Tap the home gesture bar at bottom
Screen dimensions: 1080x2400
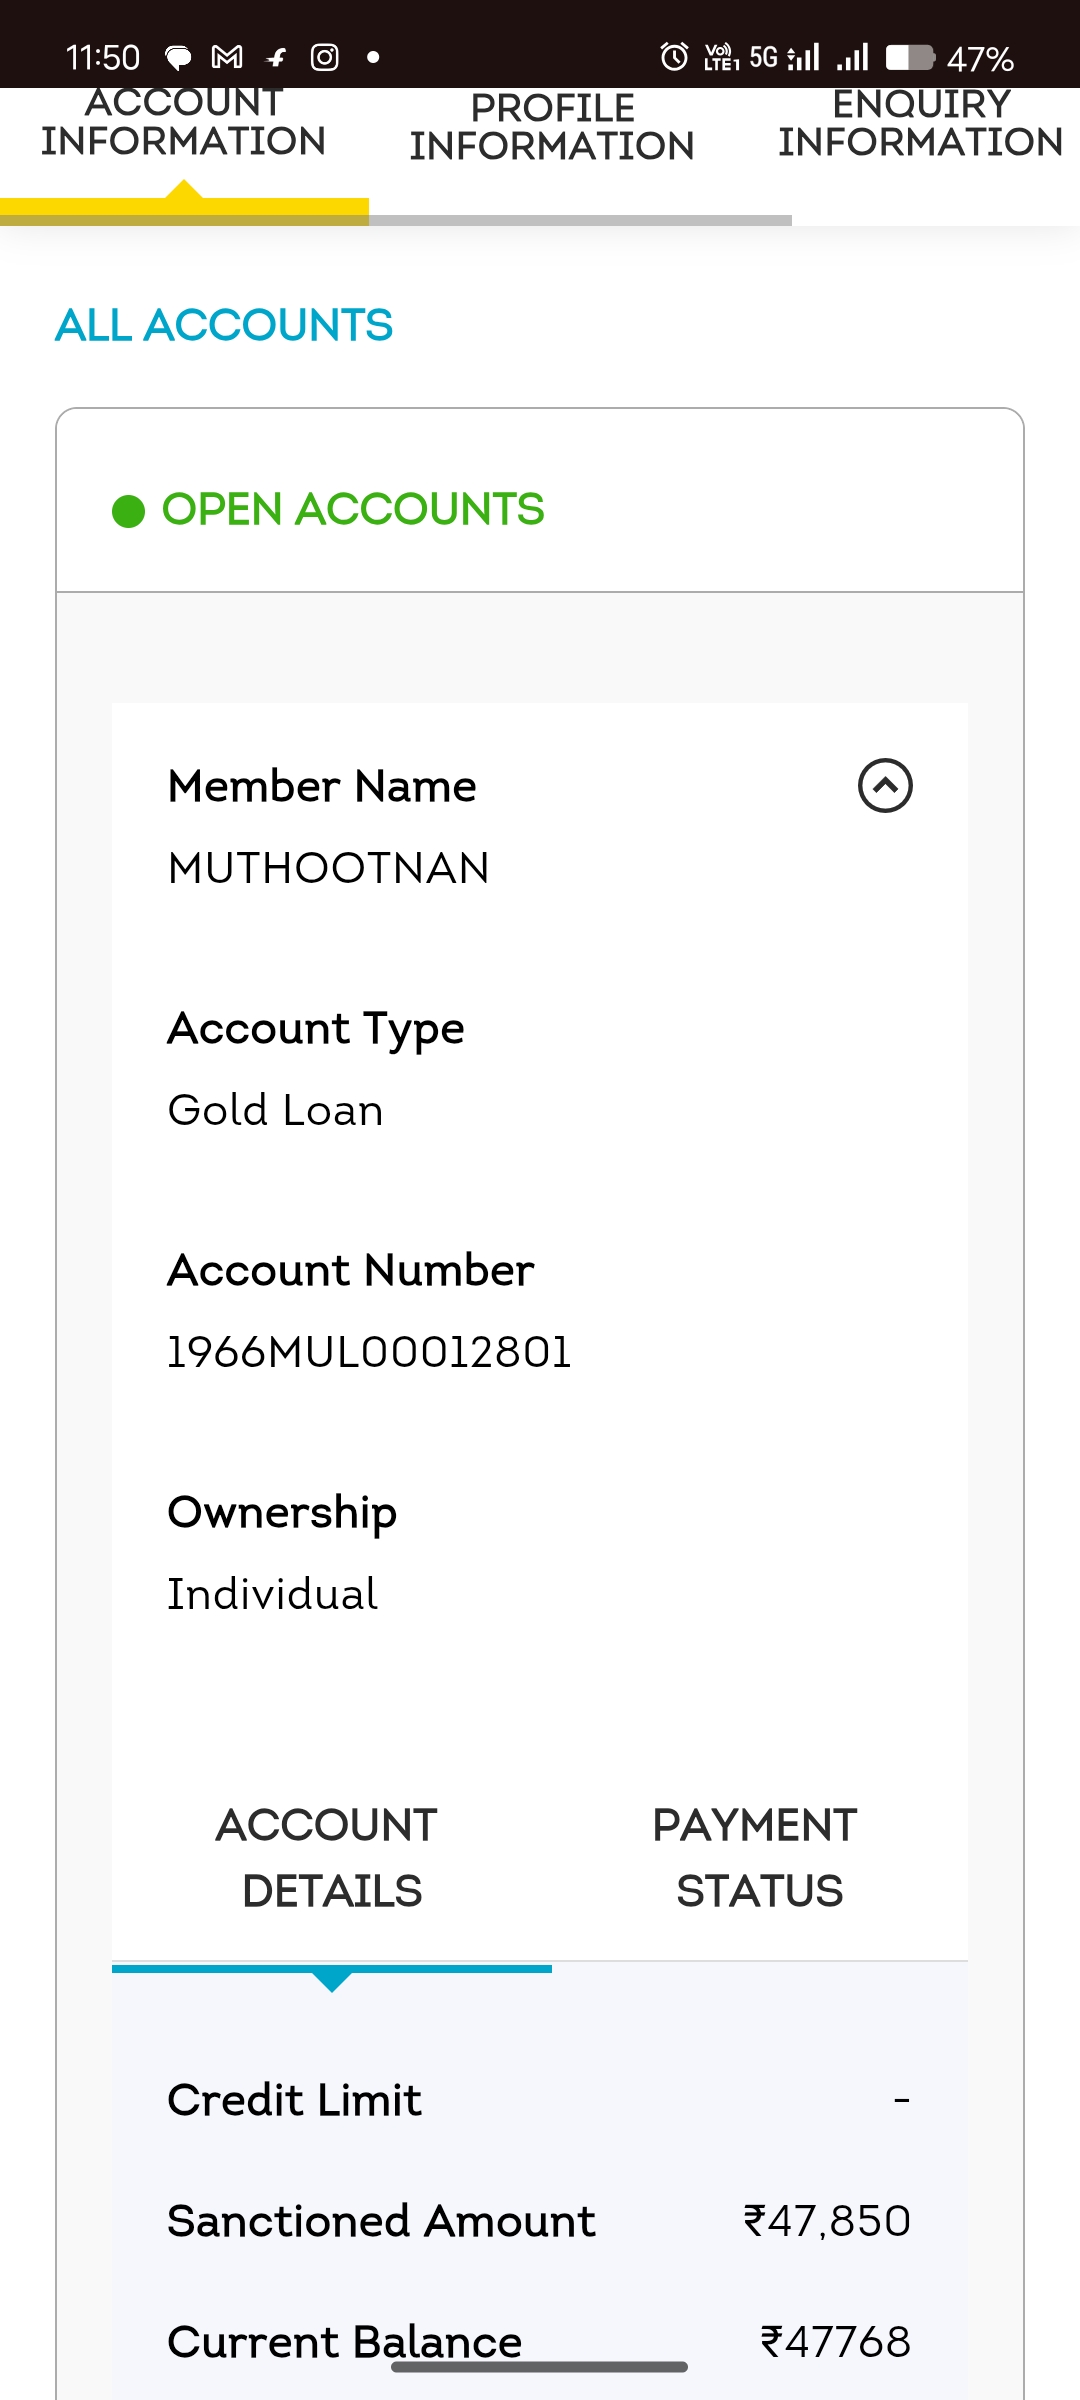tap(539, 2367)
